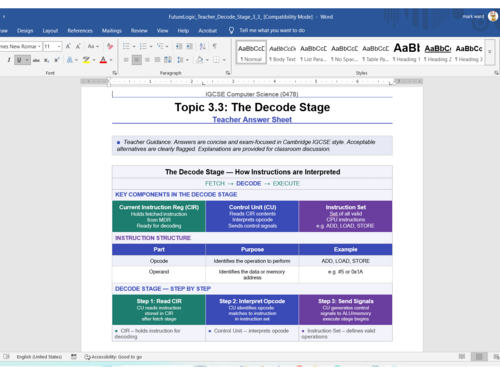Switch to the Review tab

click(x=139, y=31)
